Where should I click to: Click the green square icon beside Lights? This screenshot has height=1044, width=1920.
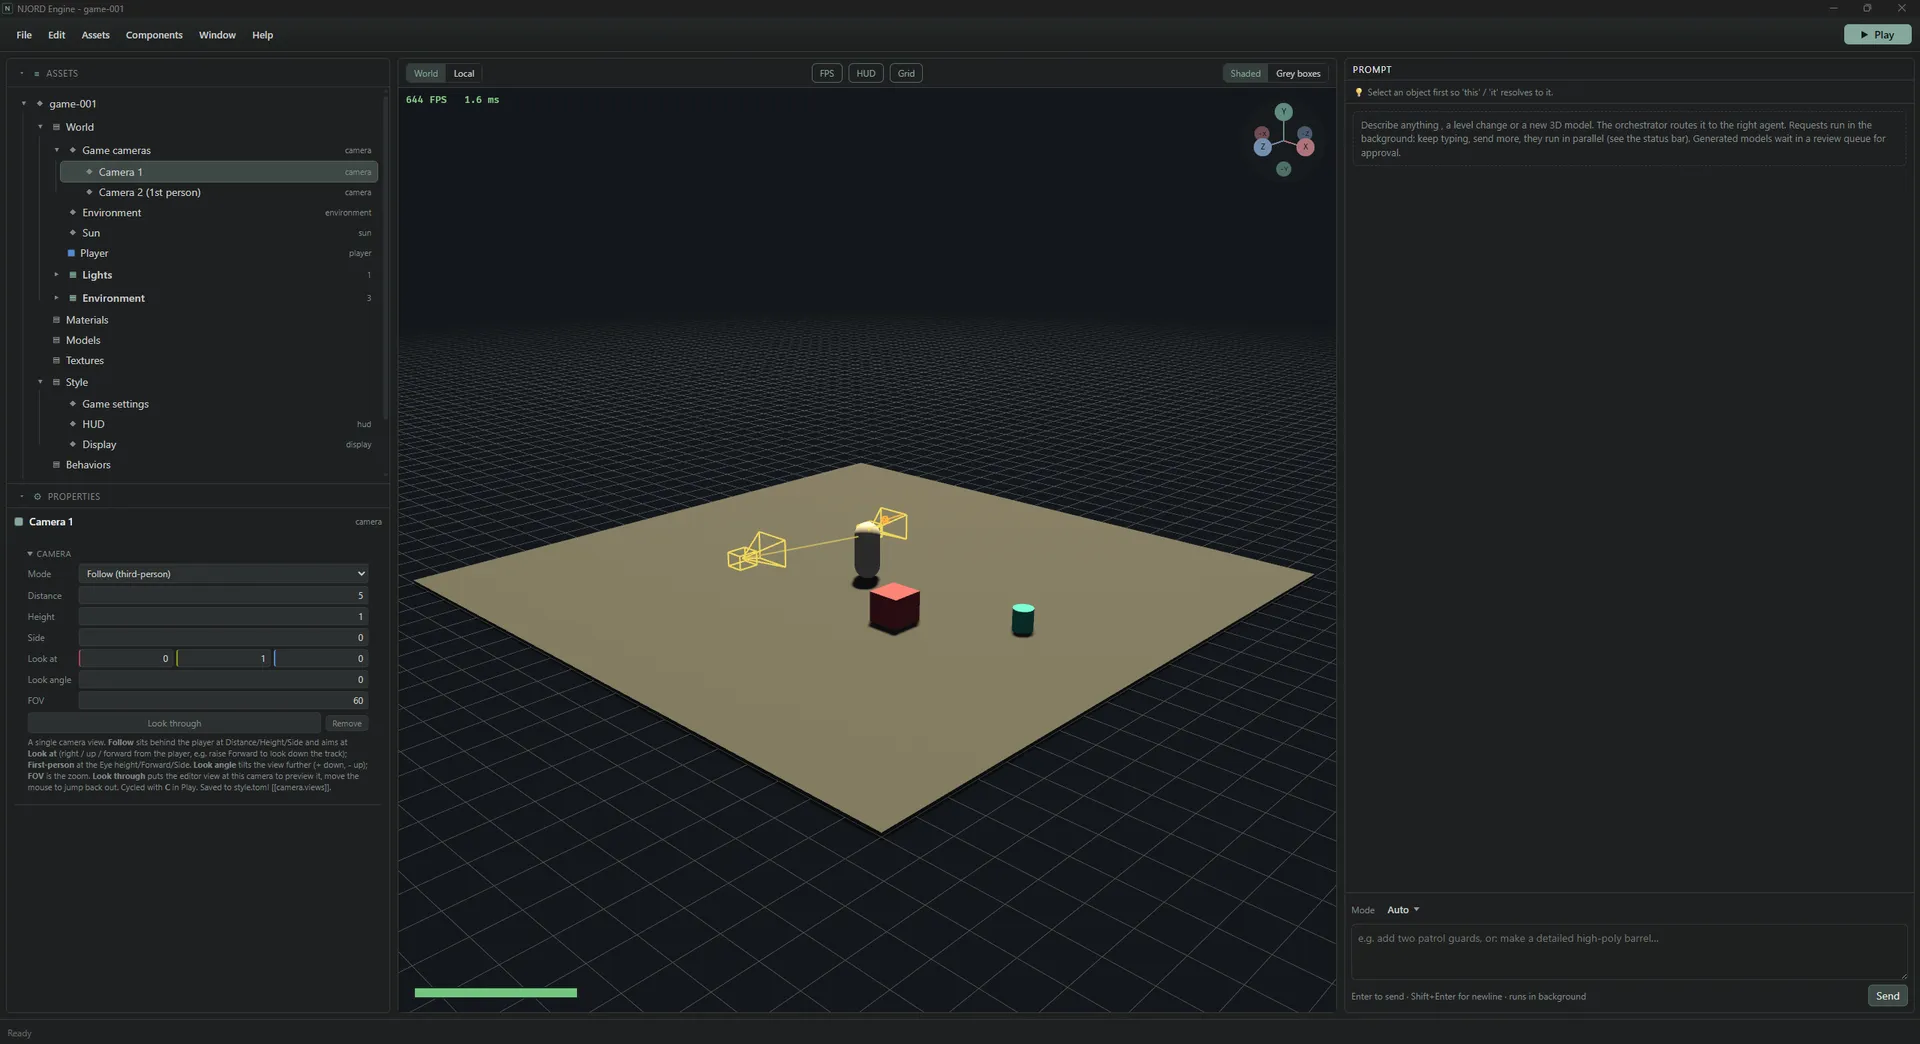tap(73, 275)
